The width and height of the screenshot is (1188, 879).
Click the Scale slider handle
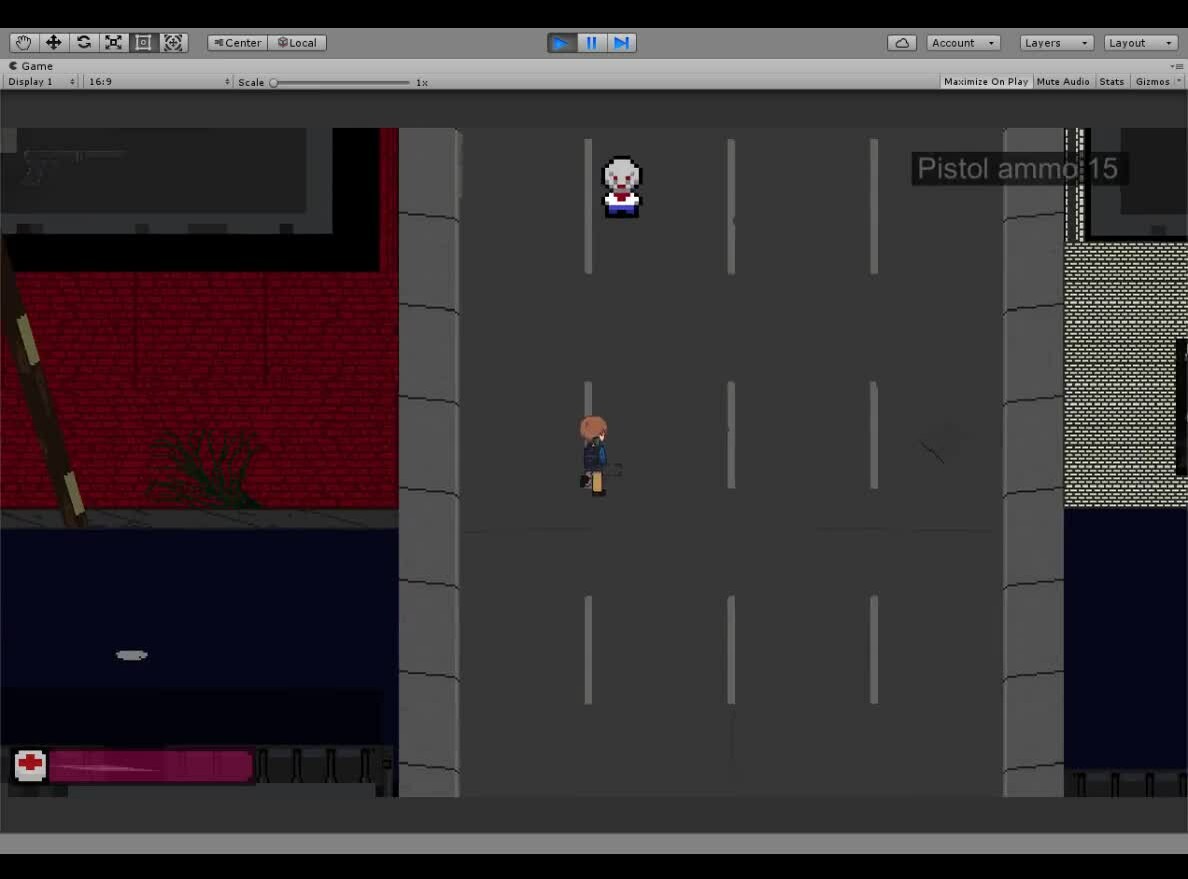pos(274,83)
